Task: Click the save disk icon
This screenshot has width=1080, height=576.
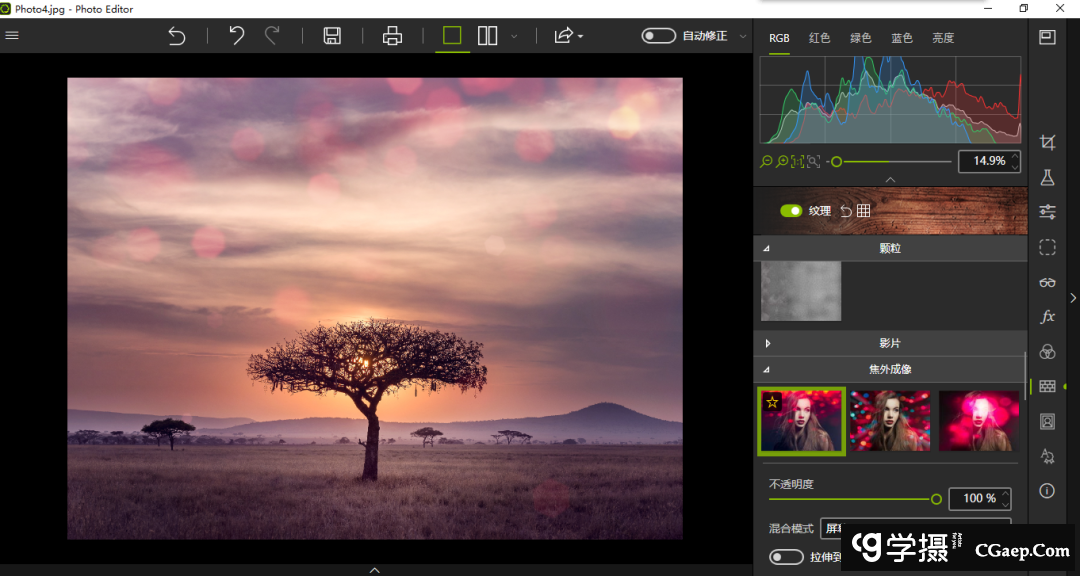Action: pyautogui.click(x=332, y=36)
